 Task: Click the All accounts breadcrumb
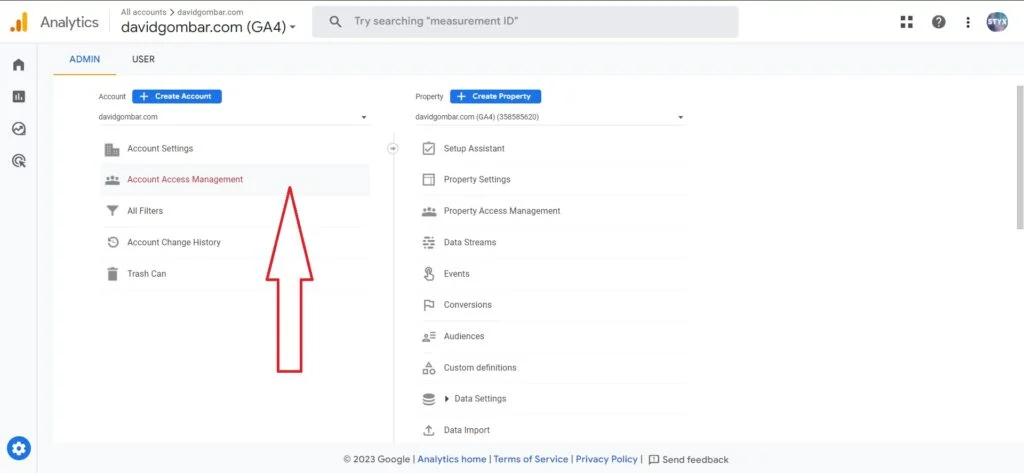[143, 12]
